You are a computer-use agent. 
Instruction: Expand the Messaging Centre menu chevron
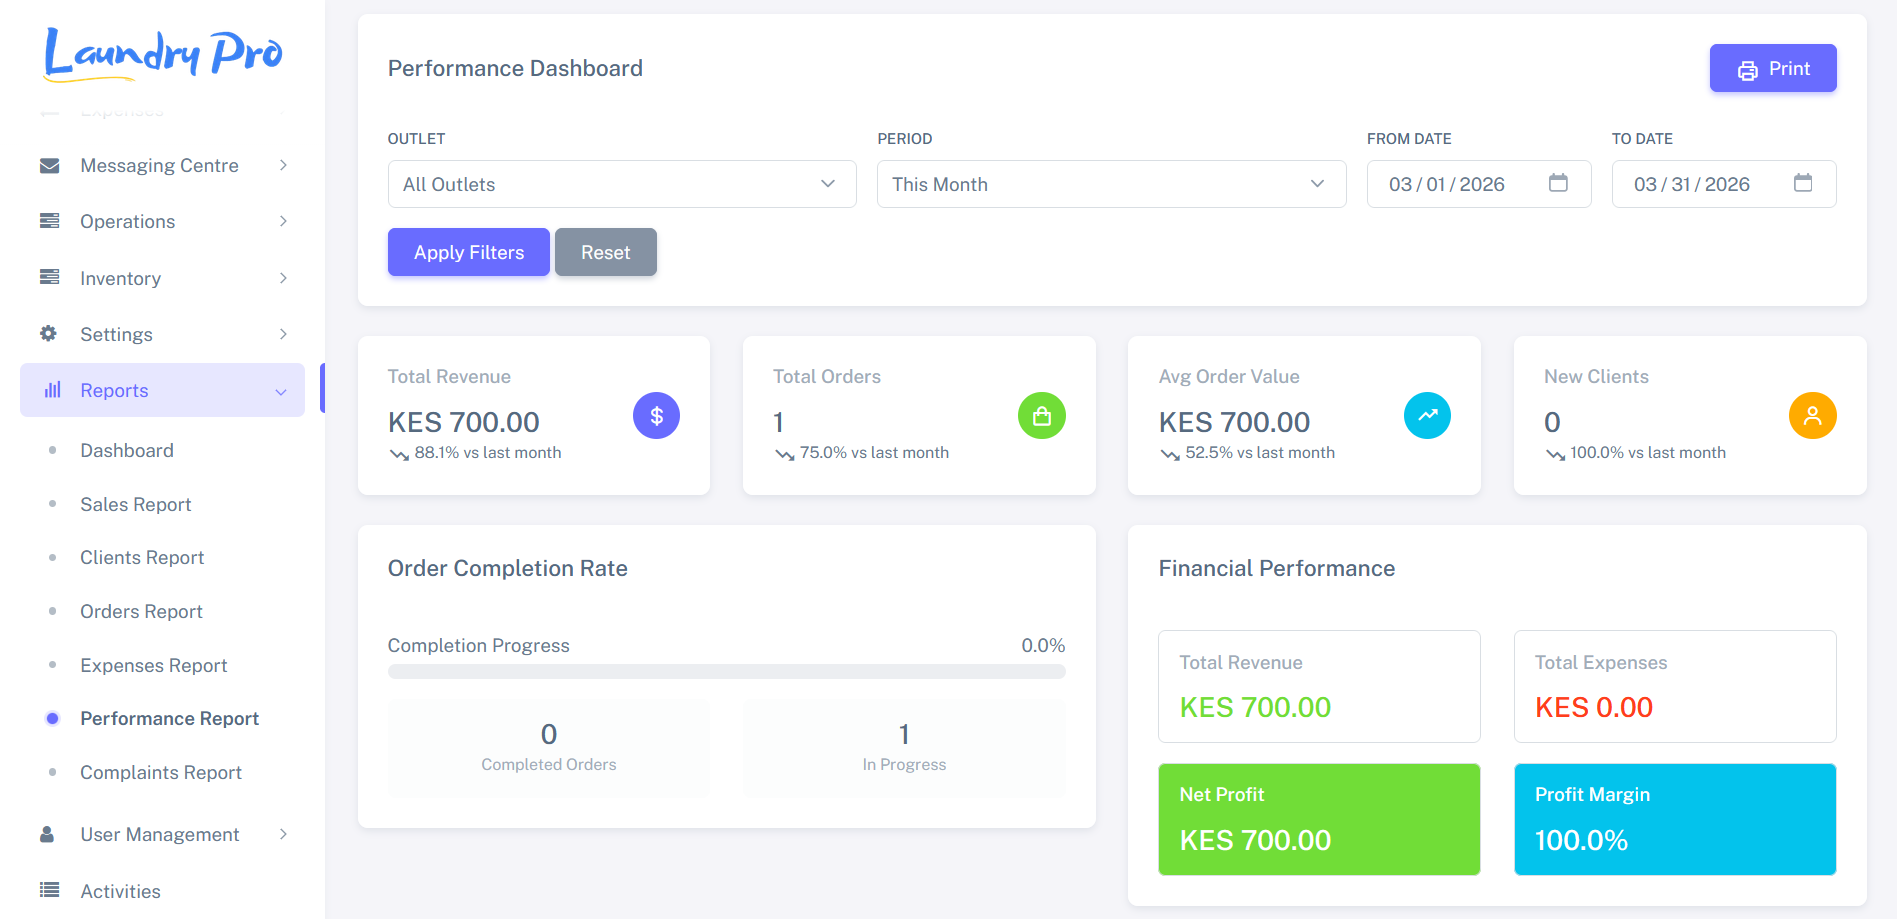click(283, 165)
